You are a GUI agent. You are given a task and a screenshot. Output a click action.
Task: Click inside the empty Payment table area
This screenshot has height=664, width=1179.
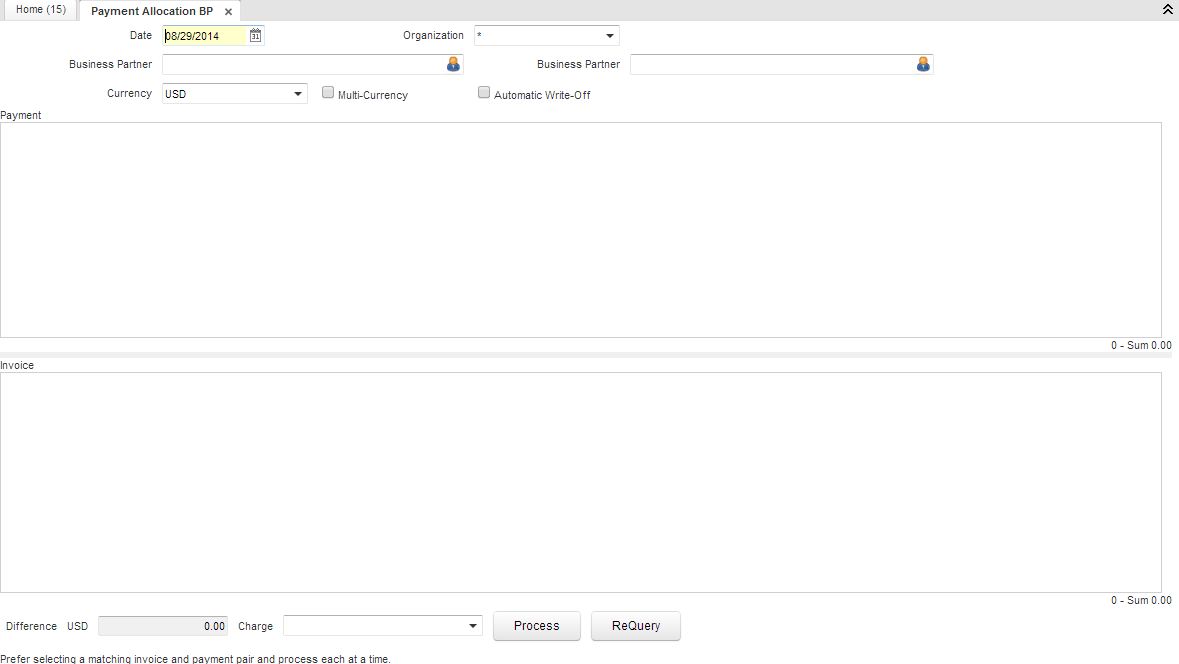(580, 230)
